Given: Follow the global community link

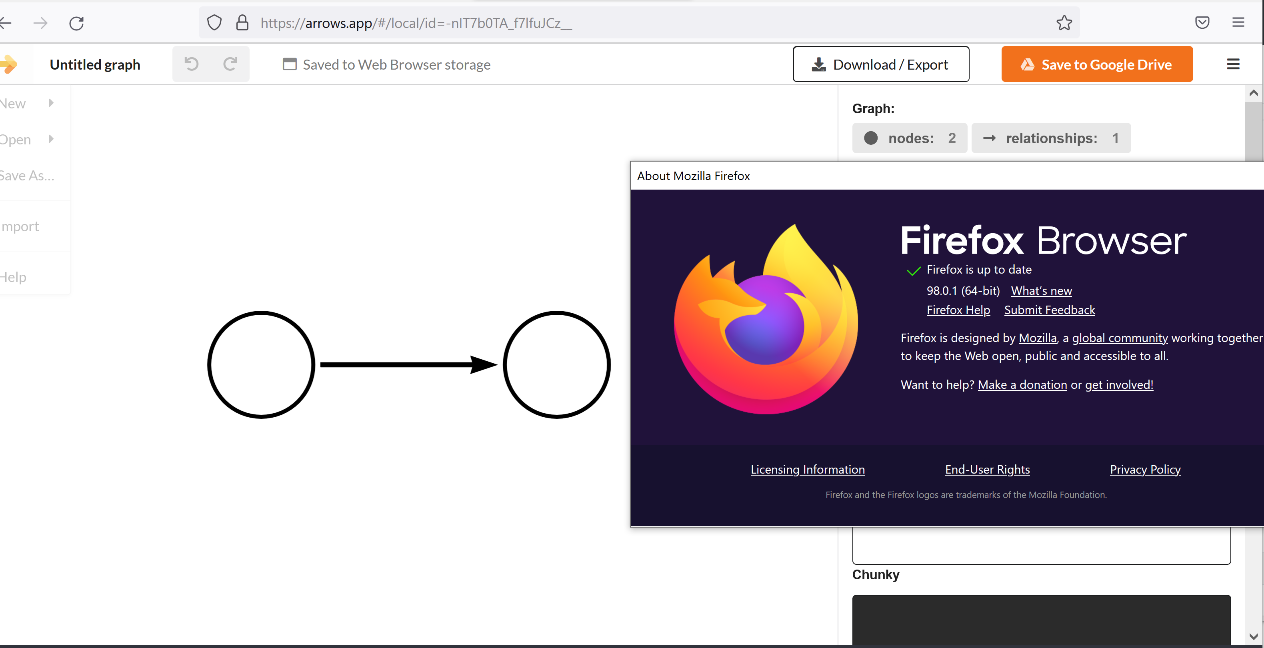Looking at the screenshot, I should click(1120, 338).
